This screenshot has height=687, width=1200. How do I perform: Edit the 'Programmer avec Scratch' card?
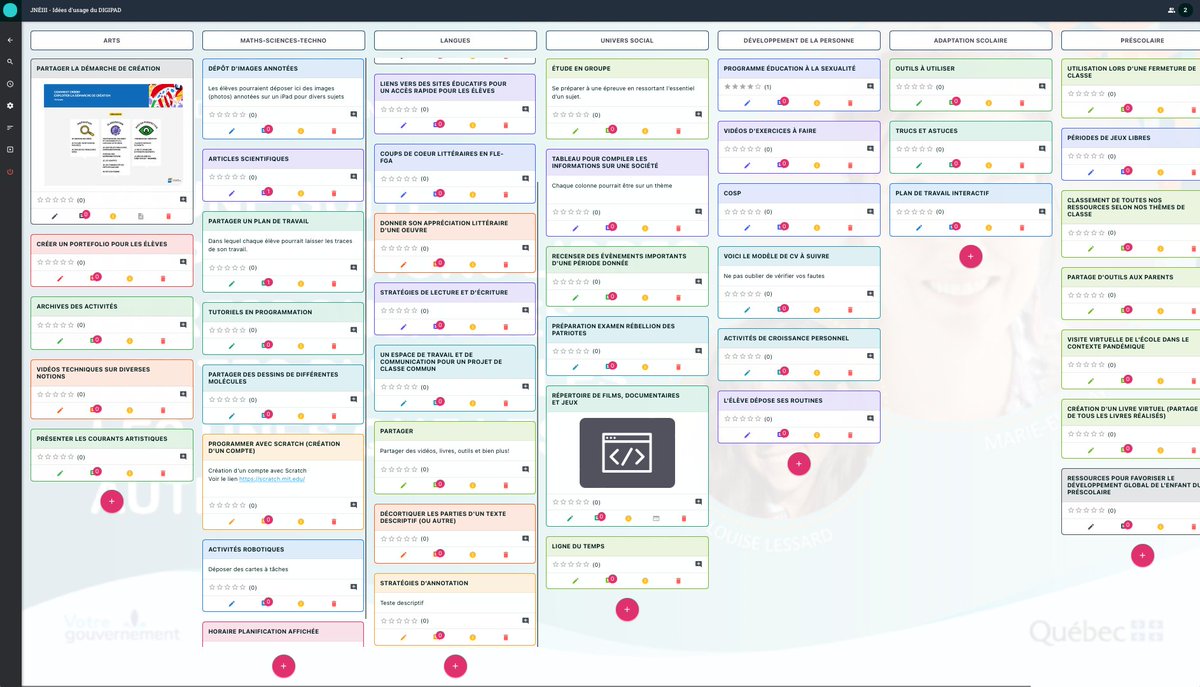point(231,521)
